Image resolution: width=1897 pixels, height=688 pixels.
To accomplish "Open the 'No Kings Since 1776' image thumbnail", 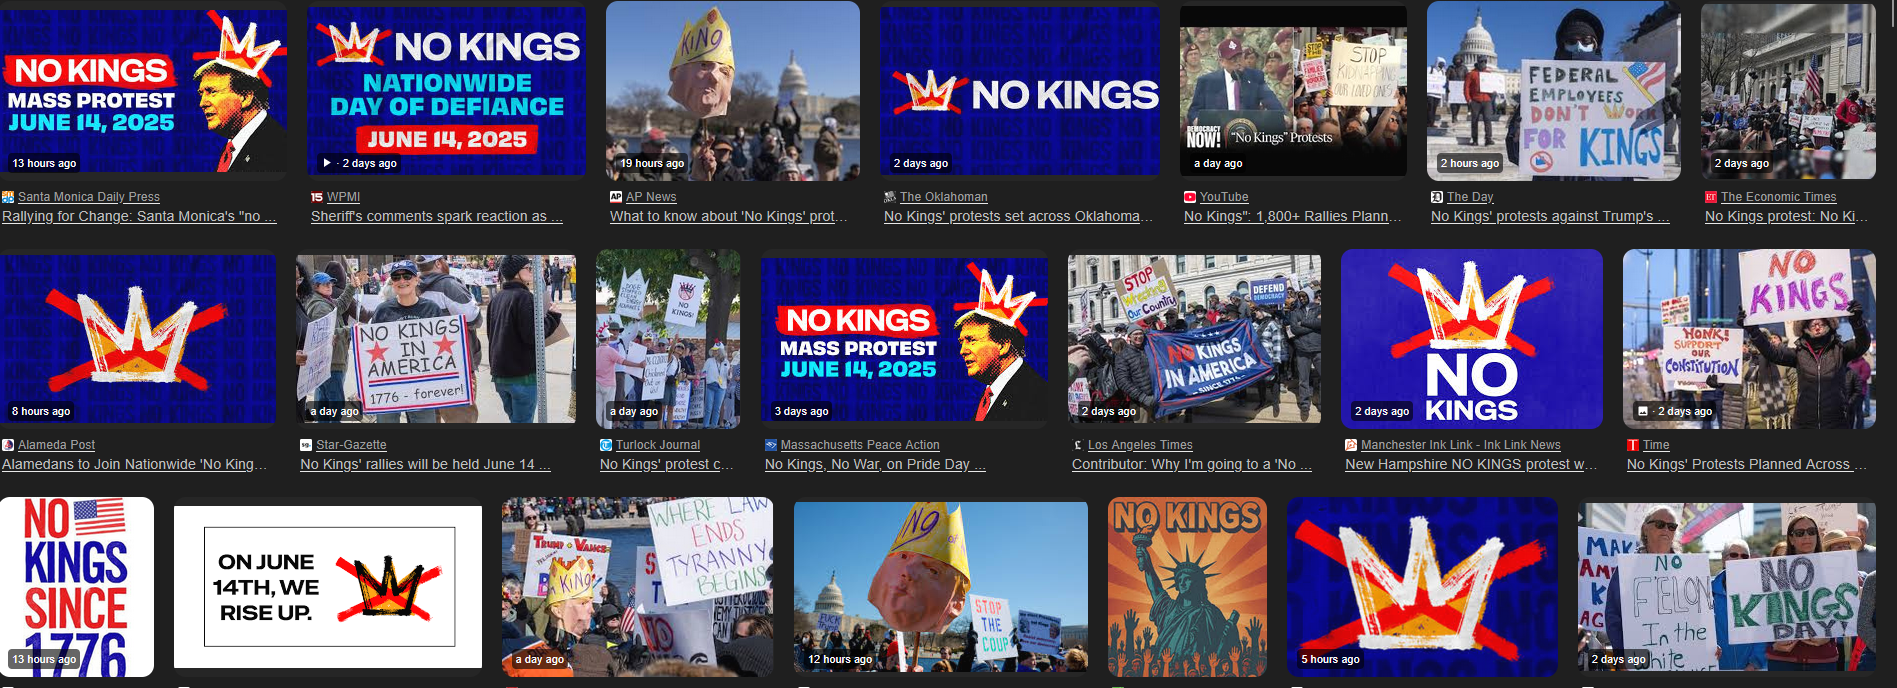I will point(77,587).
